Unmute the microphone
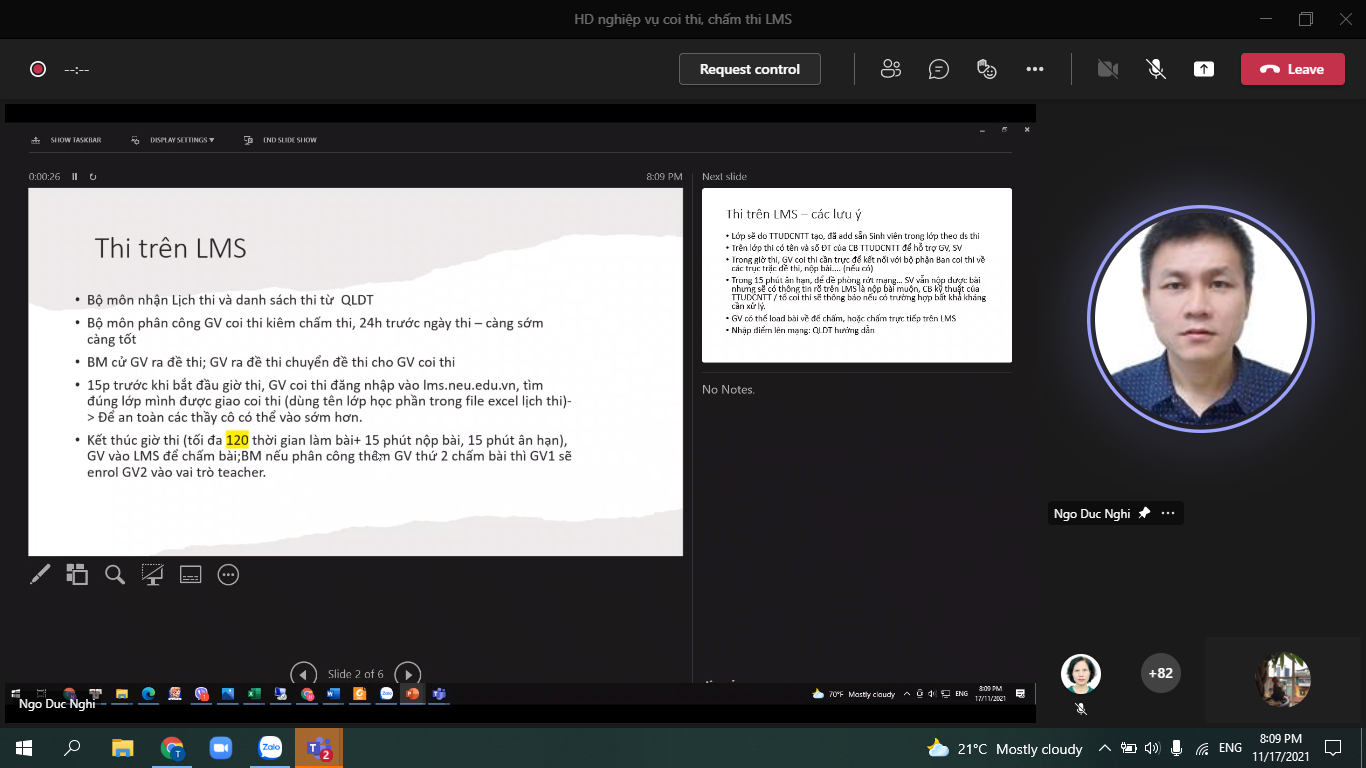This screenshot has width=1366, height=768. click(x=1155, y=69)
